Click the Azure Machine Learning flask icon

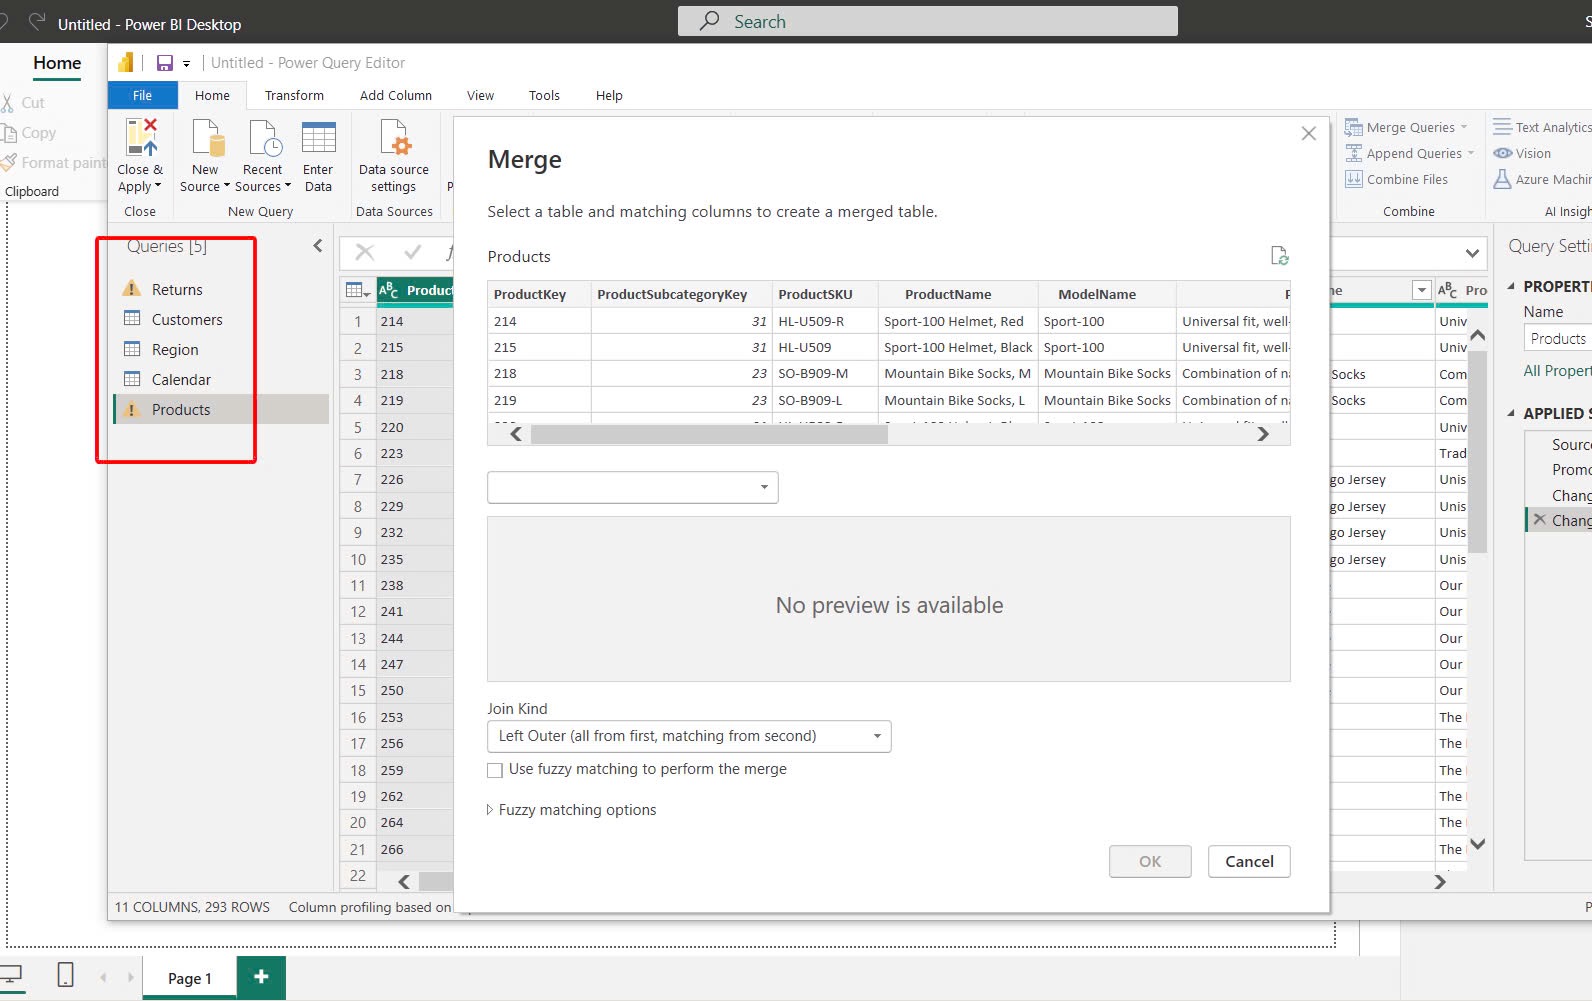pos(1502,179)
